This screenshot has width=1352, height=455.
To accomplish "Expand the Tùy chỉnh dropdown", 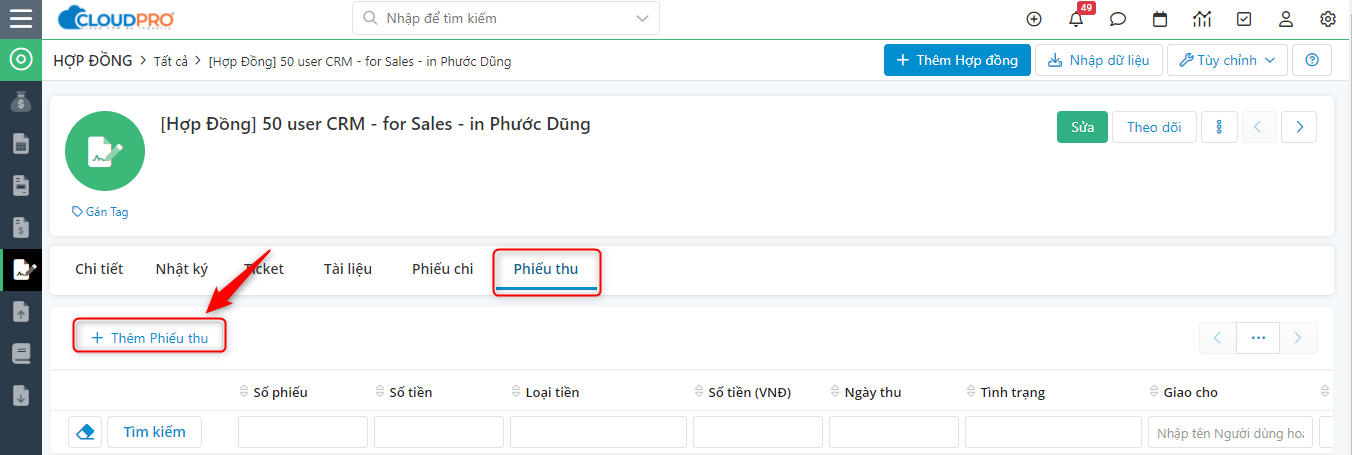I will tap(1227, 60).
